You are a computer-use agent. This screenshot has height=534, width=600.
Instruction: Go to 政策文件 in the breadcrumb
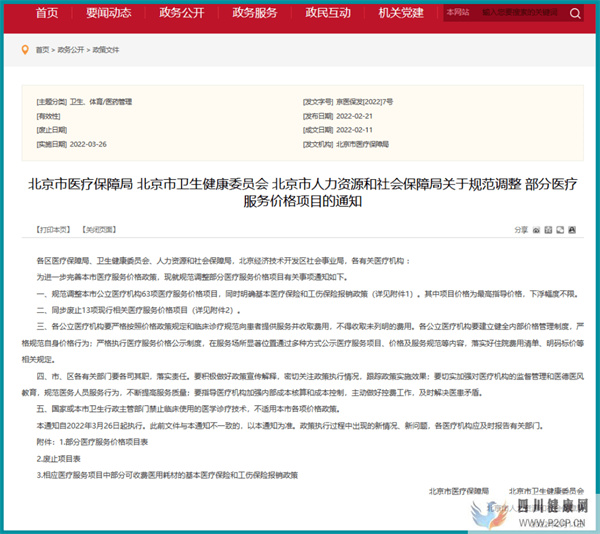(106, 50)
